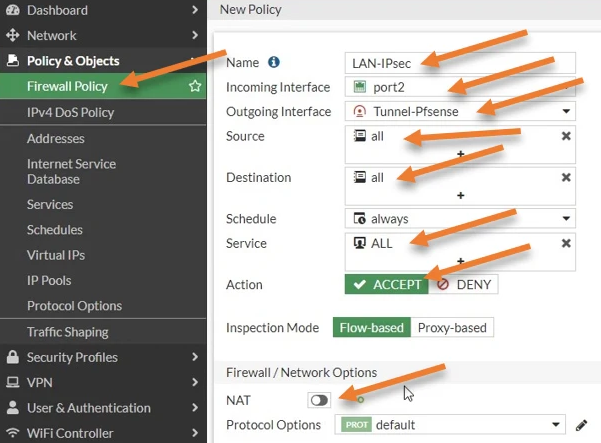Select Proxy-based inspection mode

click(451, 328)
